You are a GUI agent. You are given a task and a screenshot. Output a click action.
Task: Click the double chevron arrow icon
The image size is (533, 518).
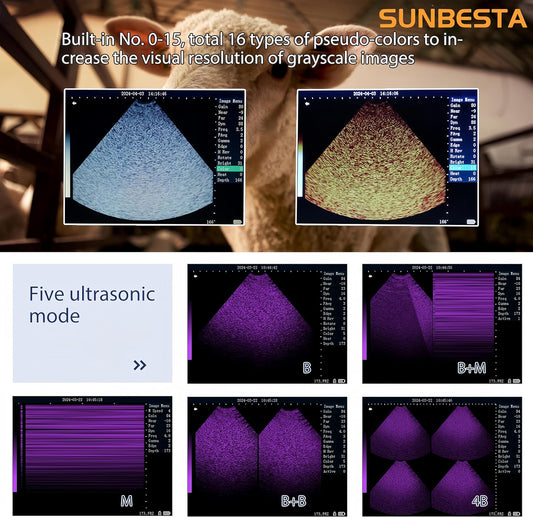(140, 365)
